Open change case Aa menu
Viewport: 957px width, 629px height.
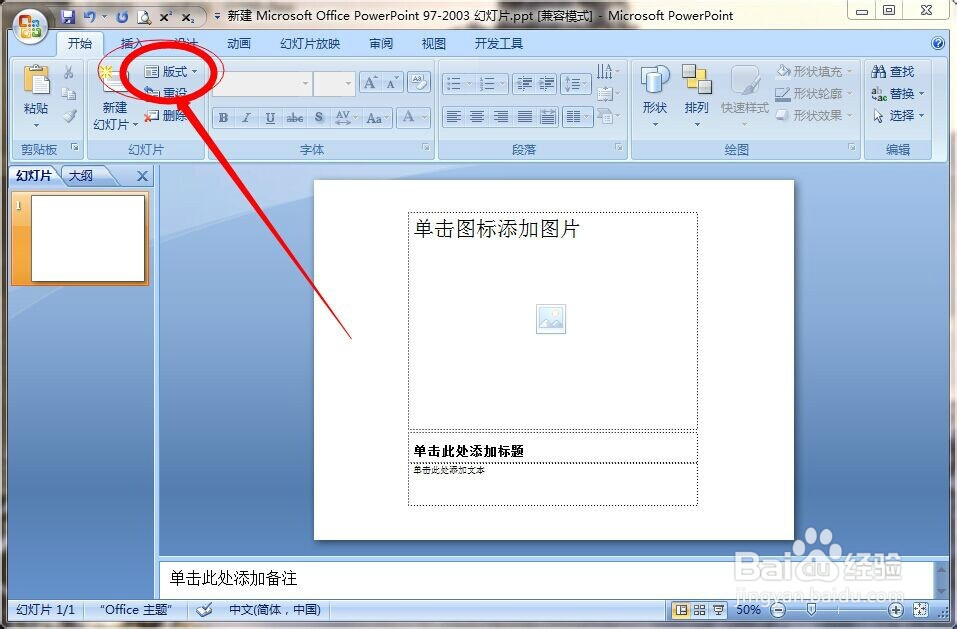coord(377,118)
